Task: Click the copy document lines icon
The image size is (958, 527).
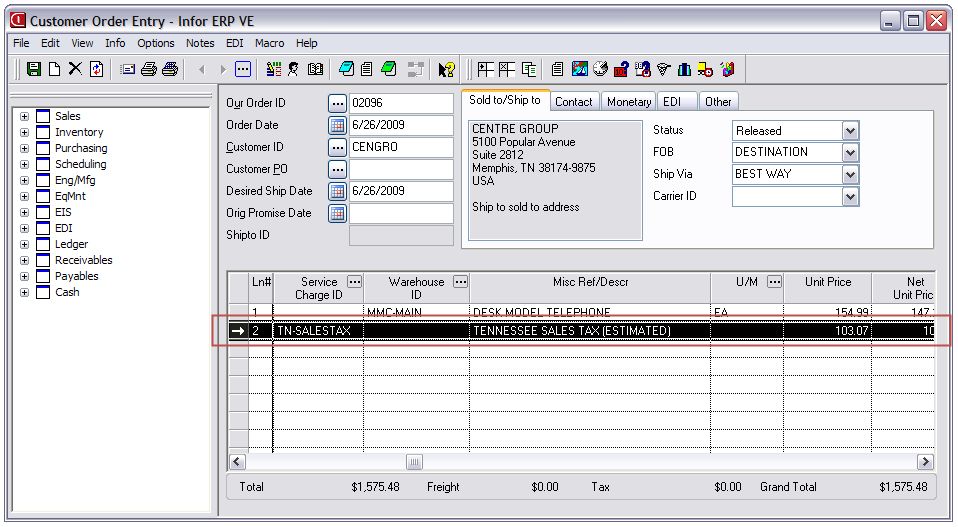Action: click(528, 70)
